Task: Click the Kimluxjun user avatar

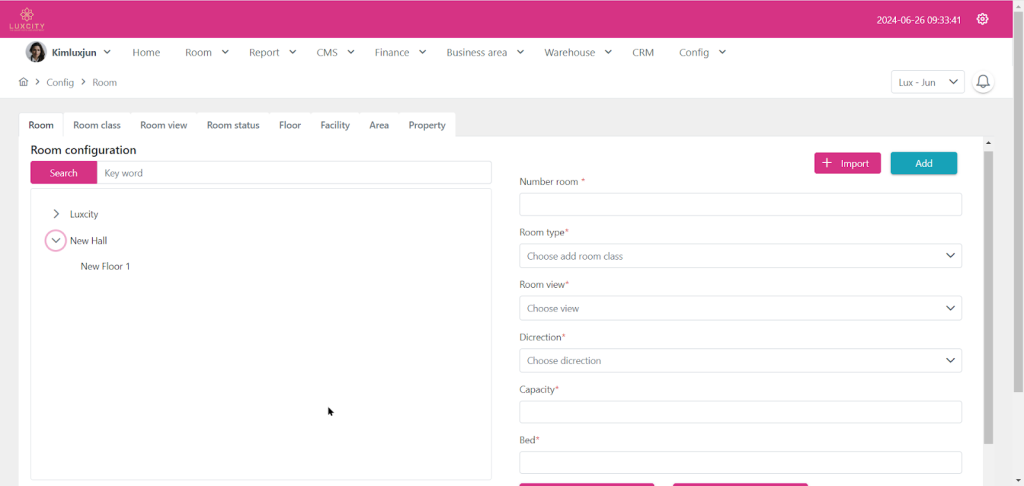Action: click(36, 52)
